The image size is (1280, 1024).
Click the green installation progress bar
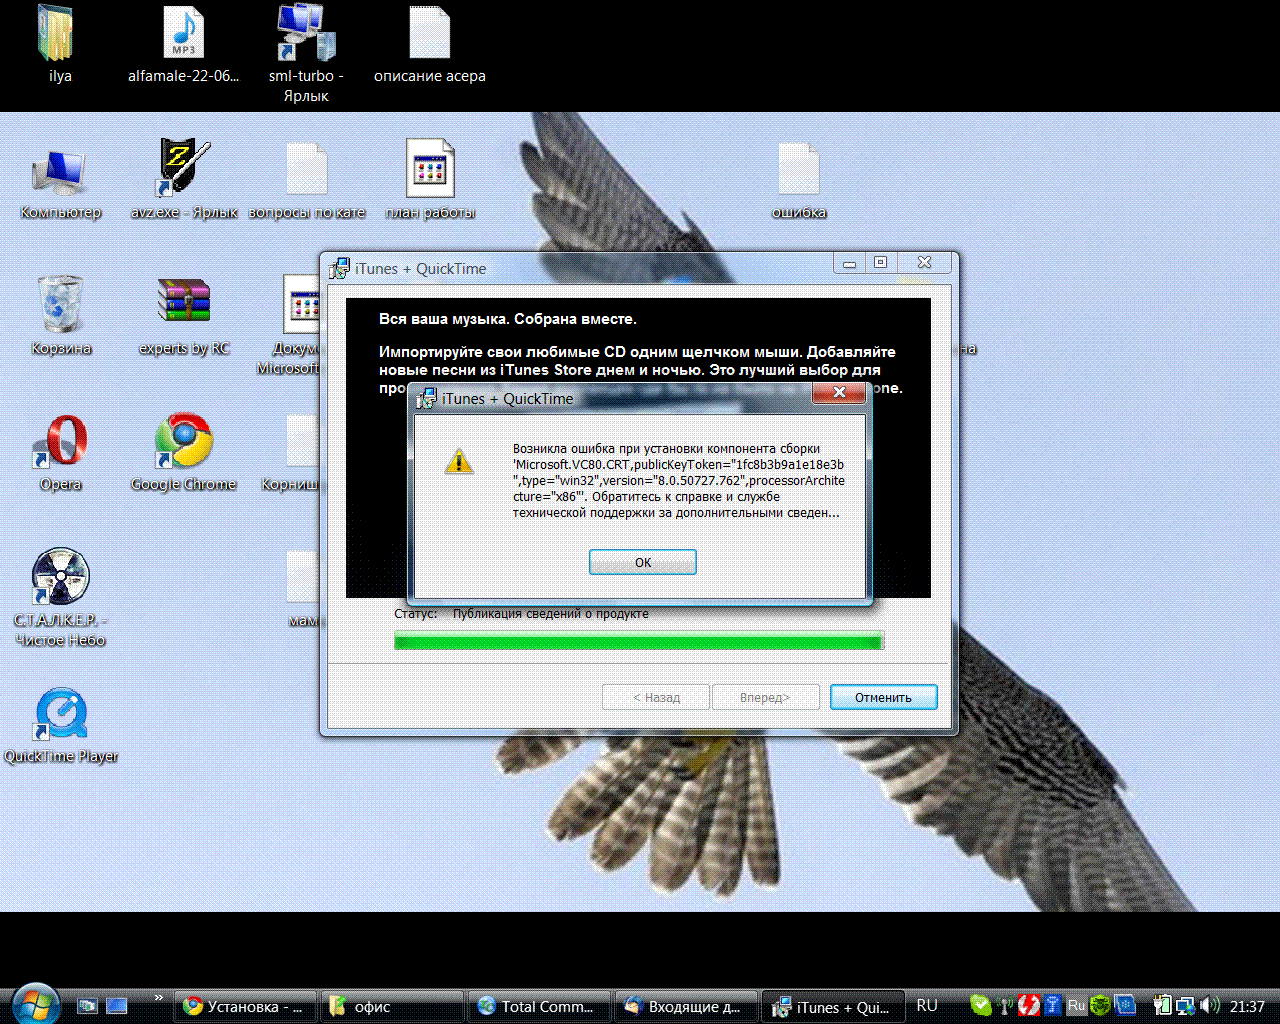[x=638, y=641]
